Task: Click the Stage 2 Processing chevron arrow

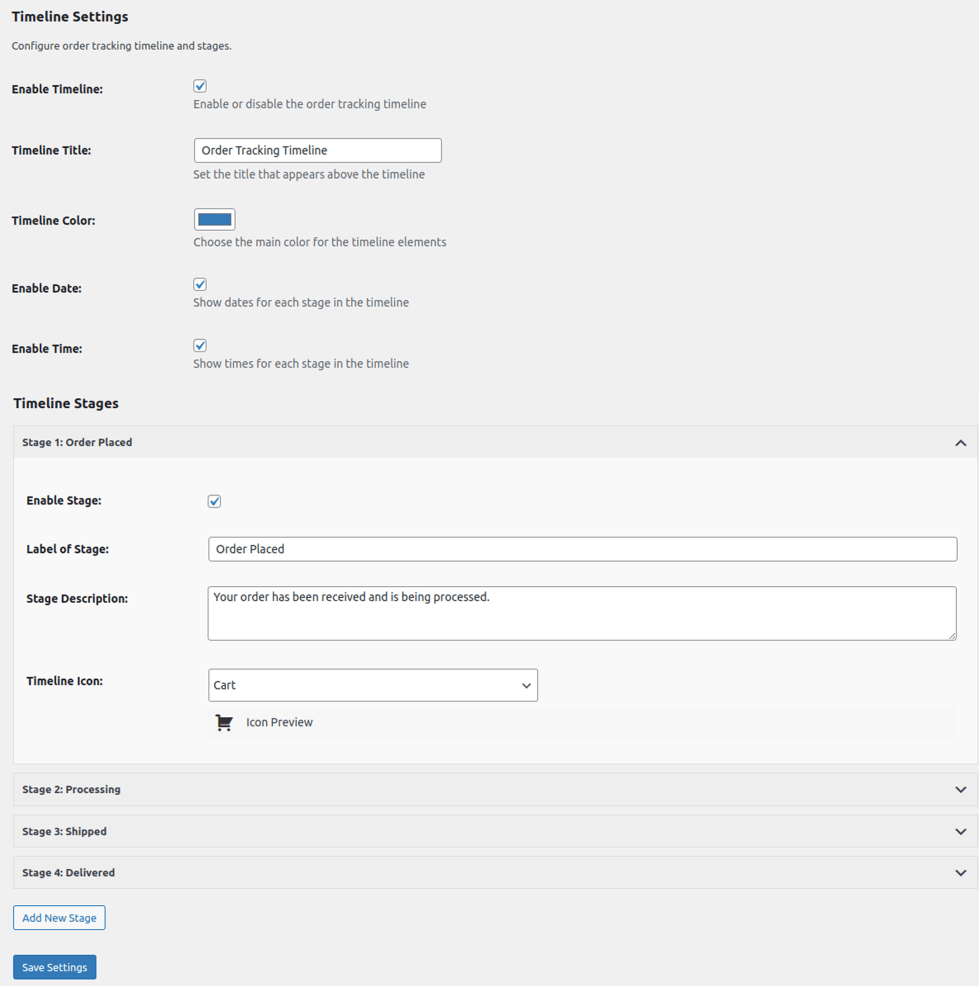Action: 960,790
